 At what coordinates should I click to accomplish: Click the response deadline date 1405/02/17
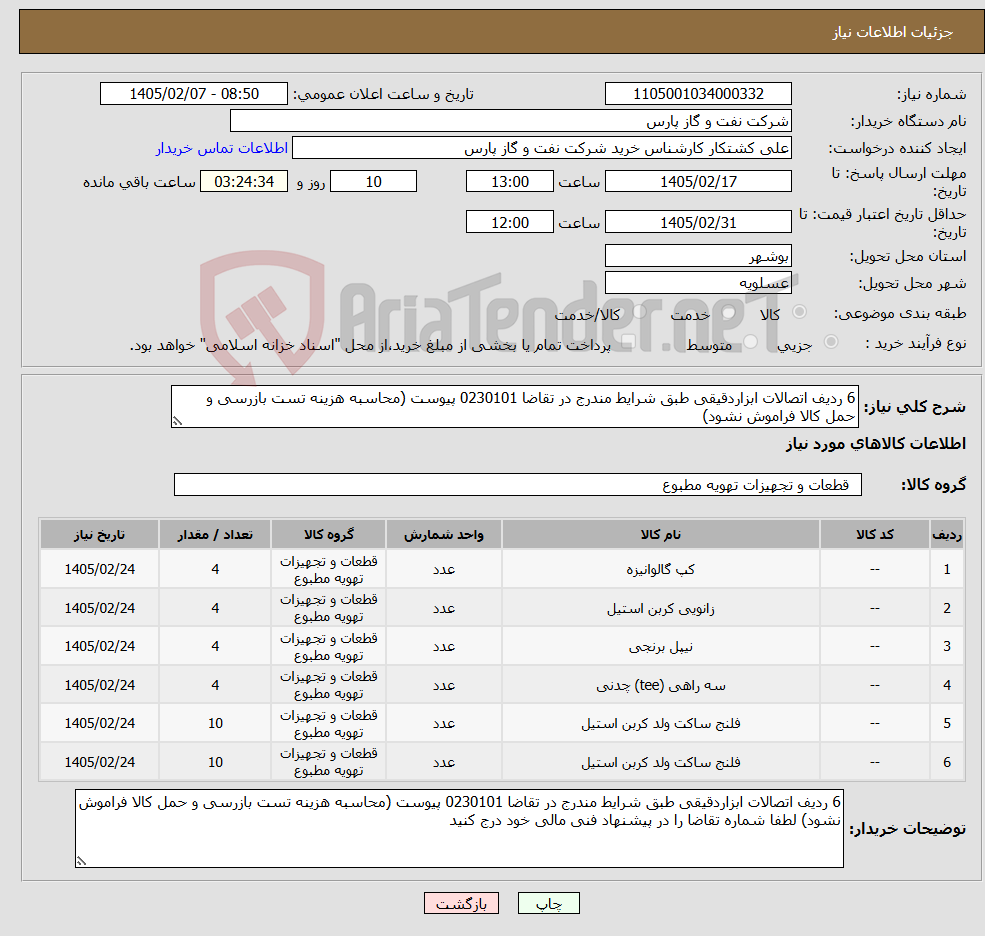coord(698,182)
